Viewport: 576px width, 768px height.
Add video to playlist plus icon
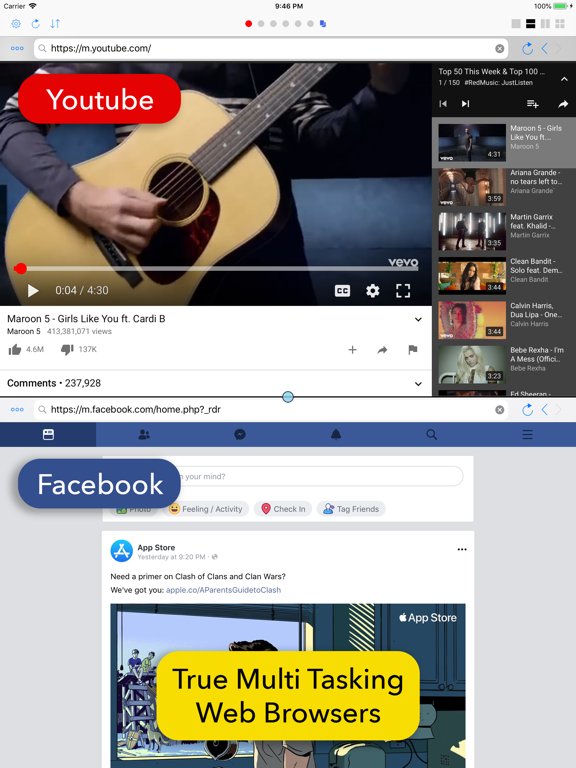click(353, 350)
